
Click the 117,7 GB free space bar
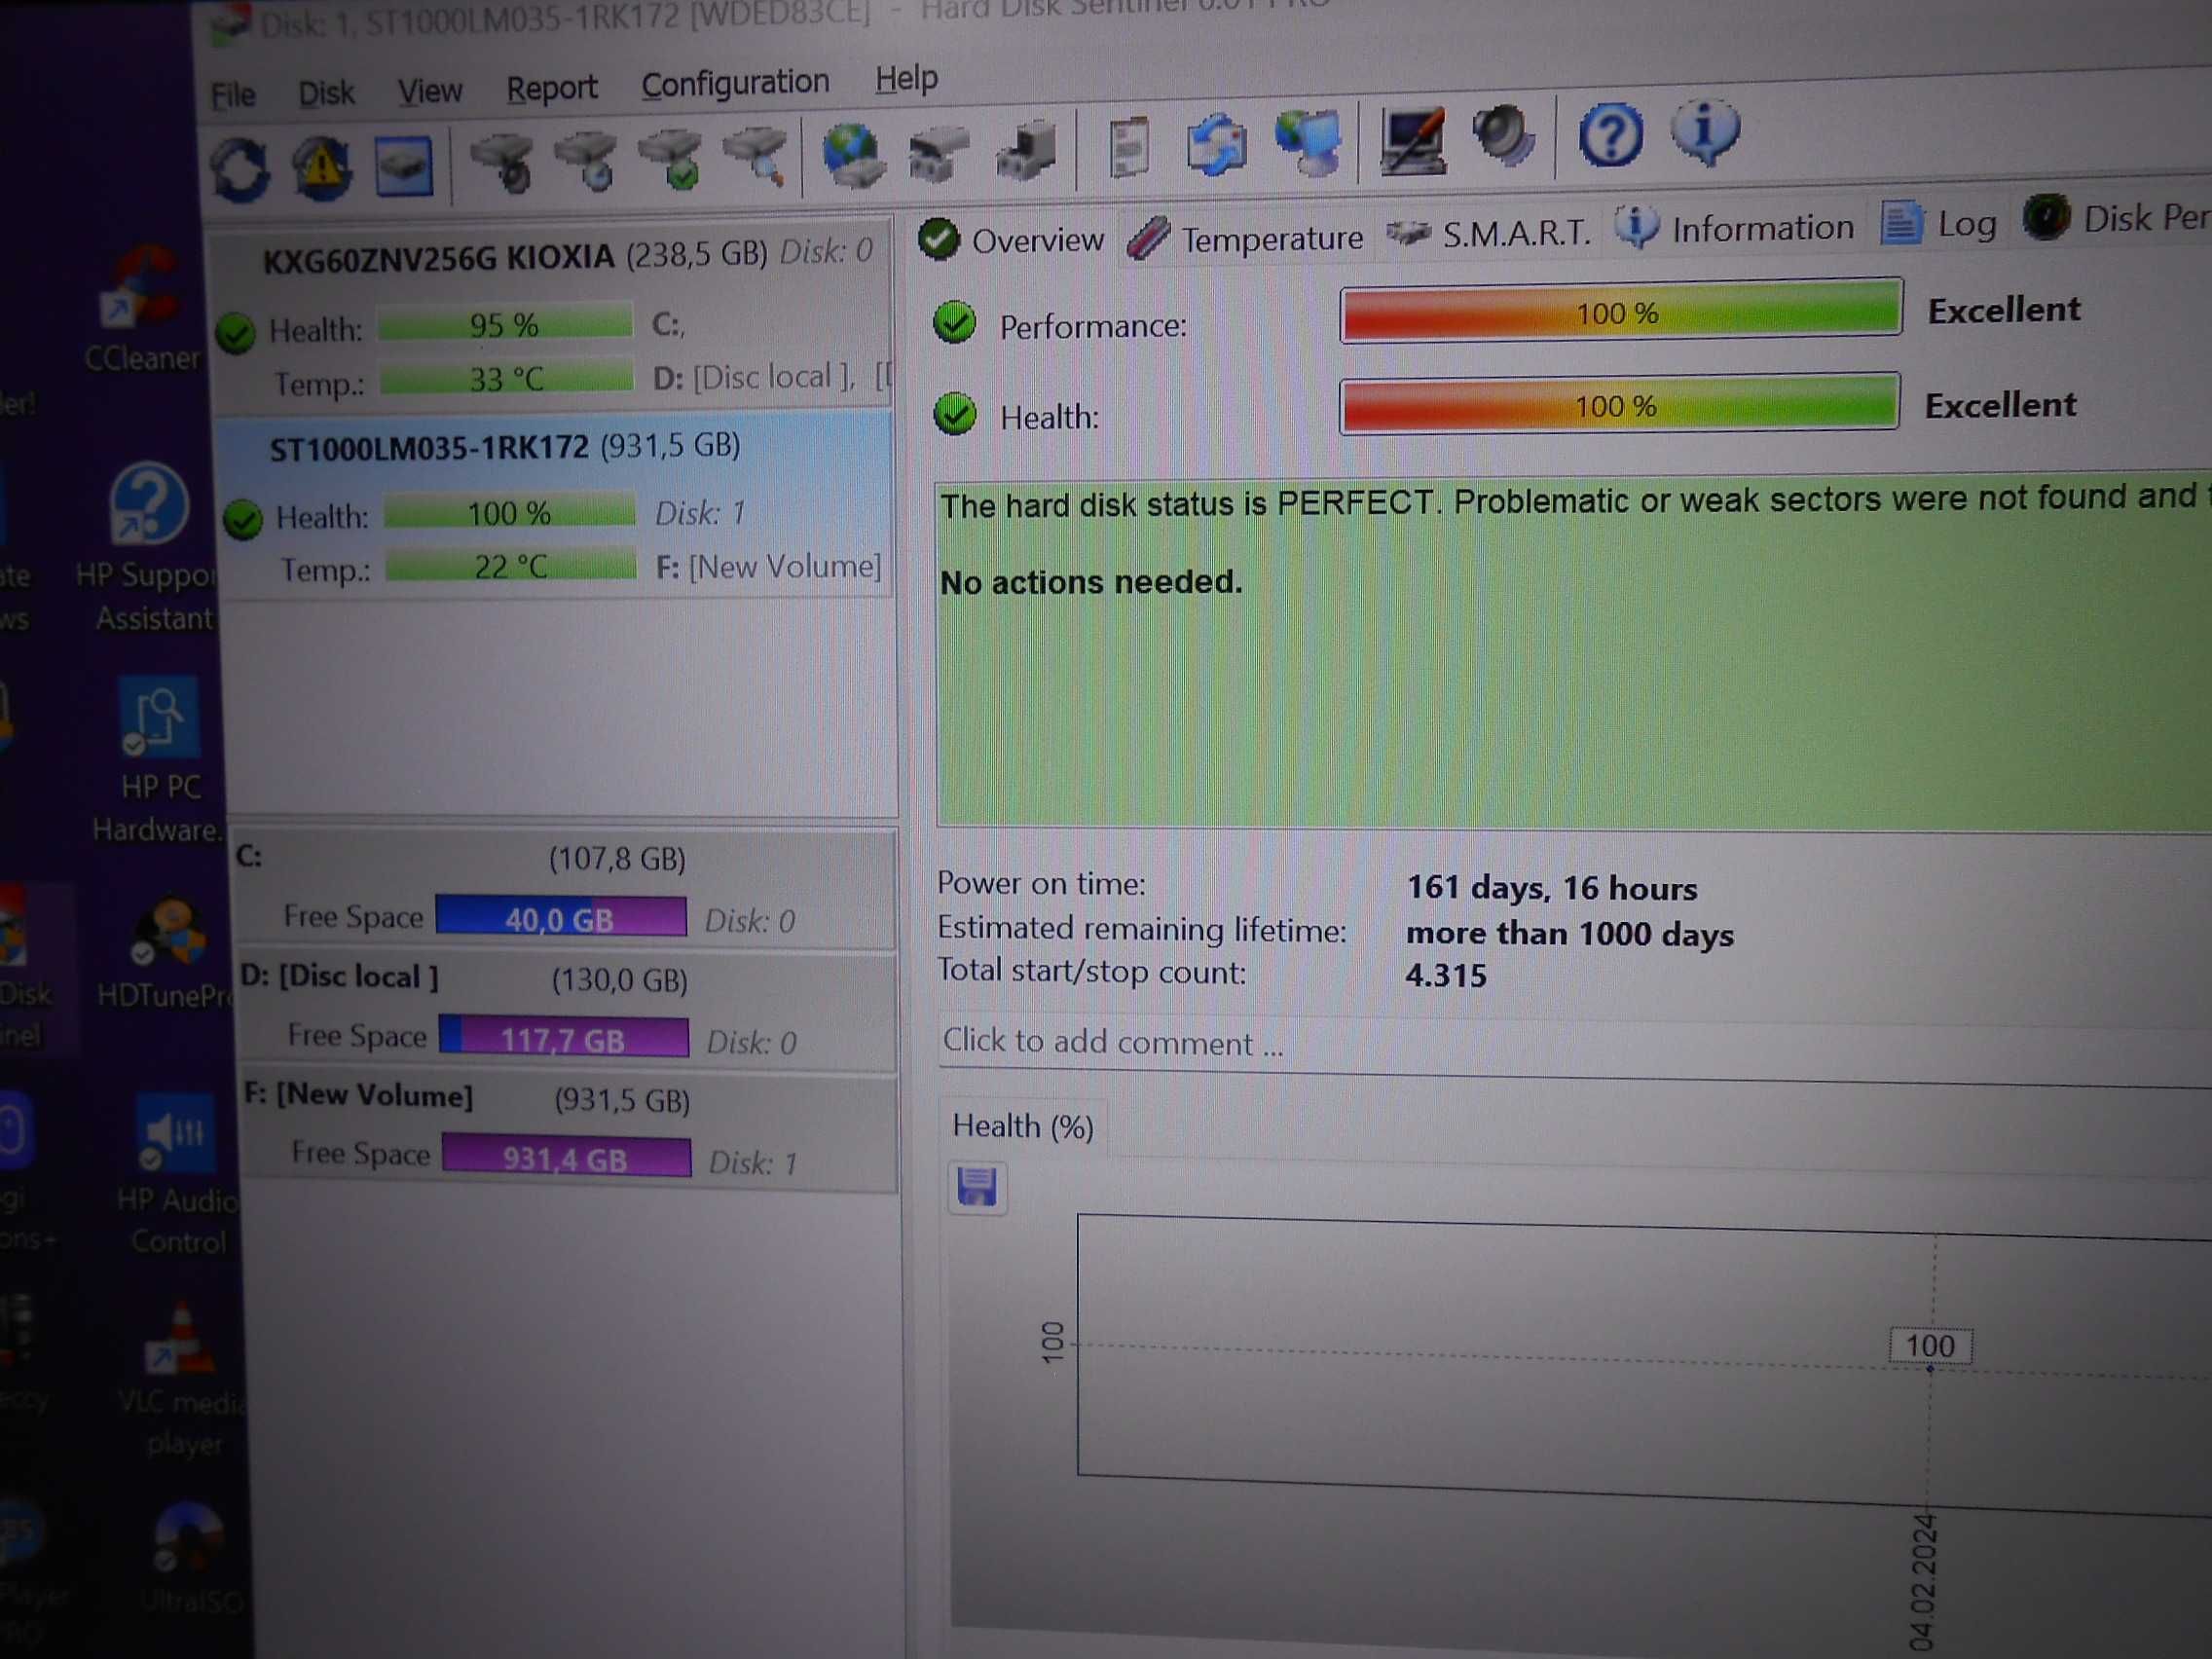click(x=564, y=1038)
